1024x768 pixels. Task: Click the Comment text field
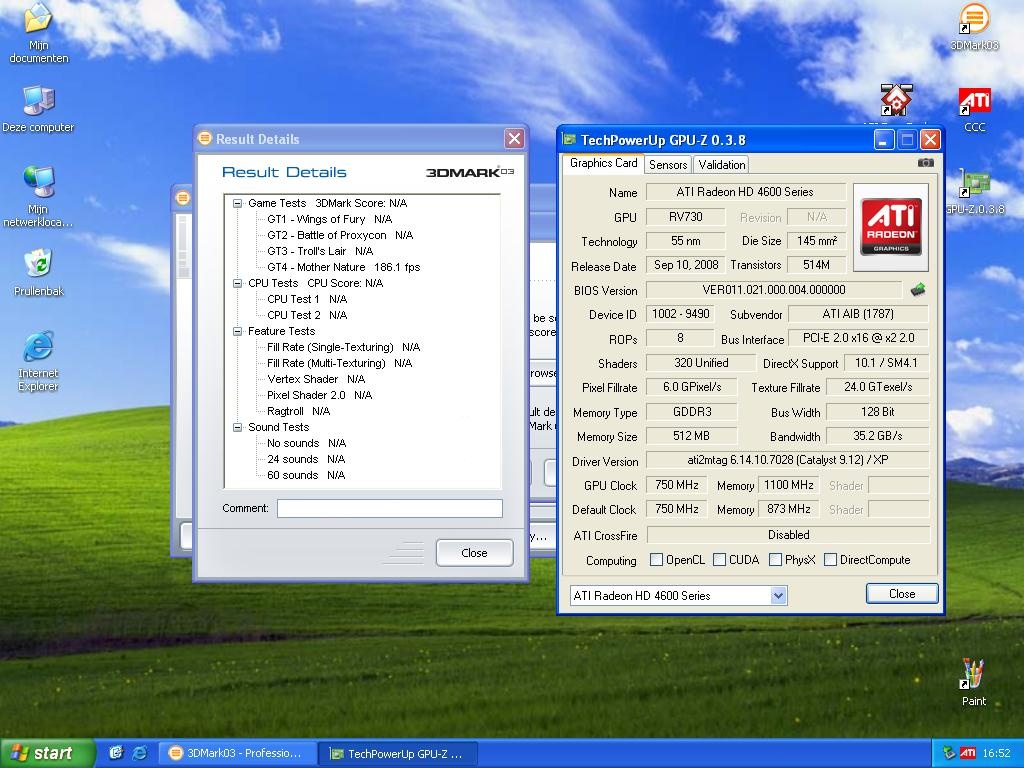pyautogui.click(x=389, y=508)
